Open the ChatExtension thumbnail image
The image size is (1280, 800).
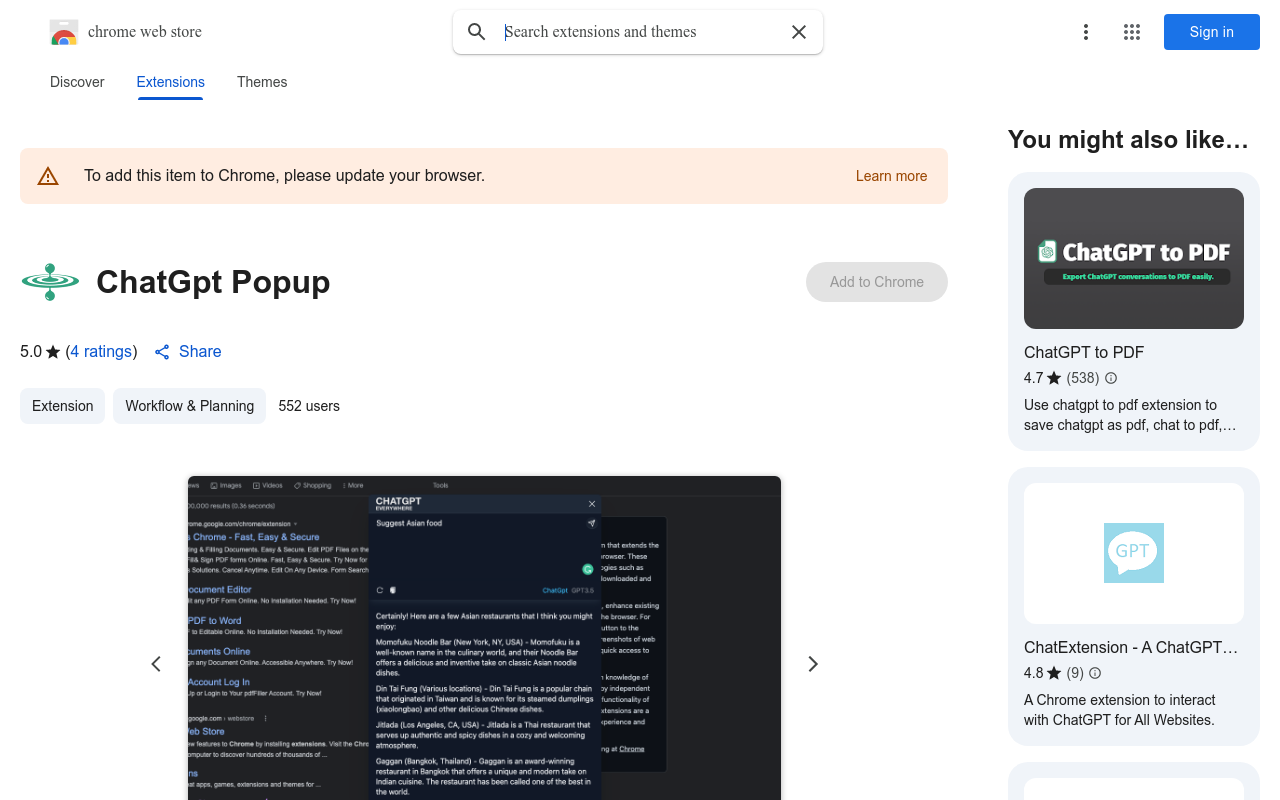1134,554
